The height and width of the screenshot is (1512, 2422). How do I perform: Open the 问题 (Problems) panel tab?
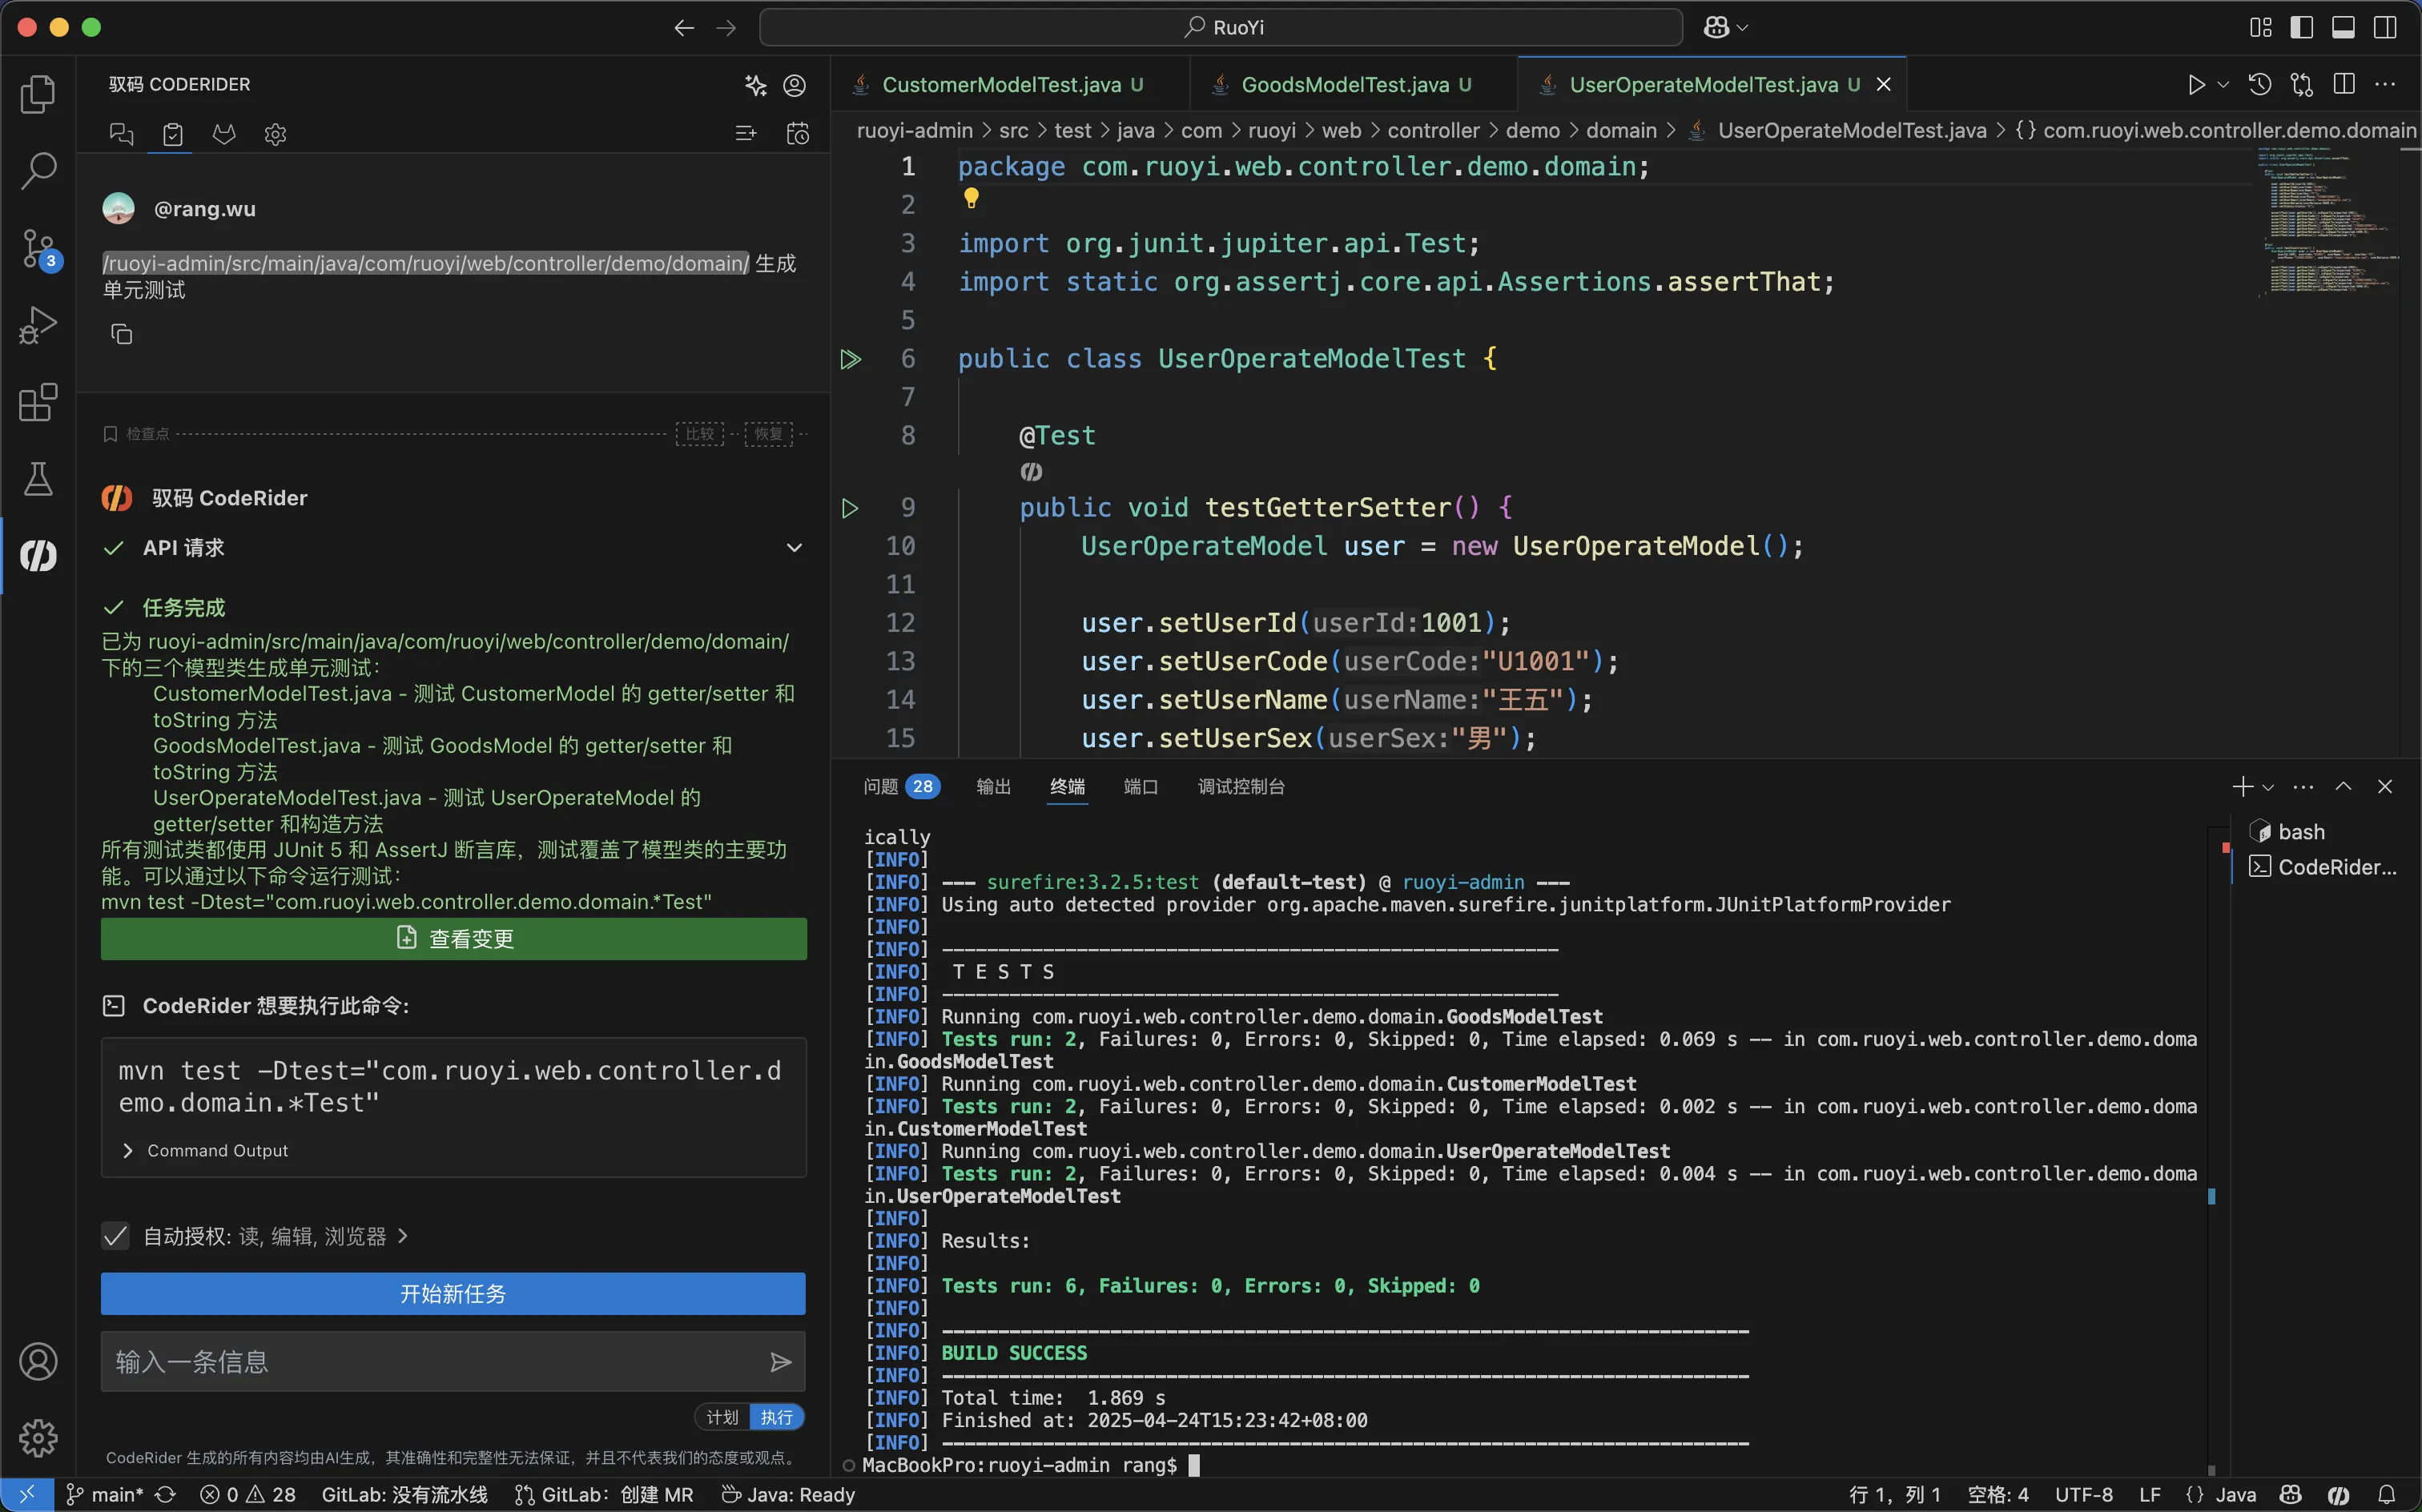click(x=881, y=786)
